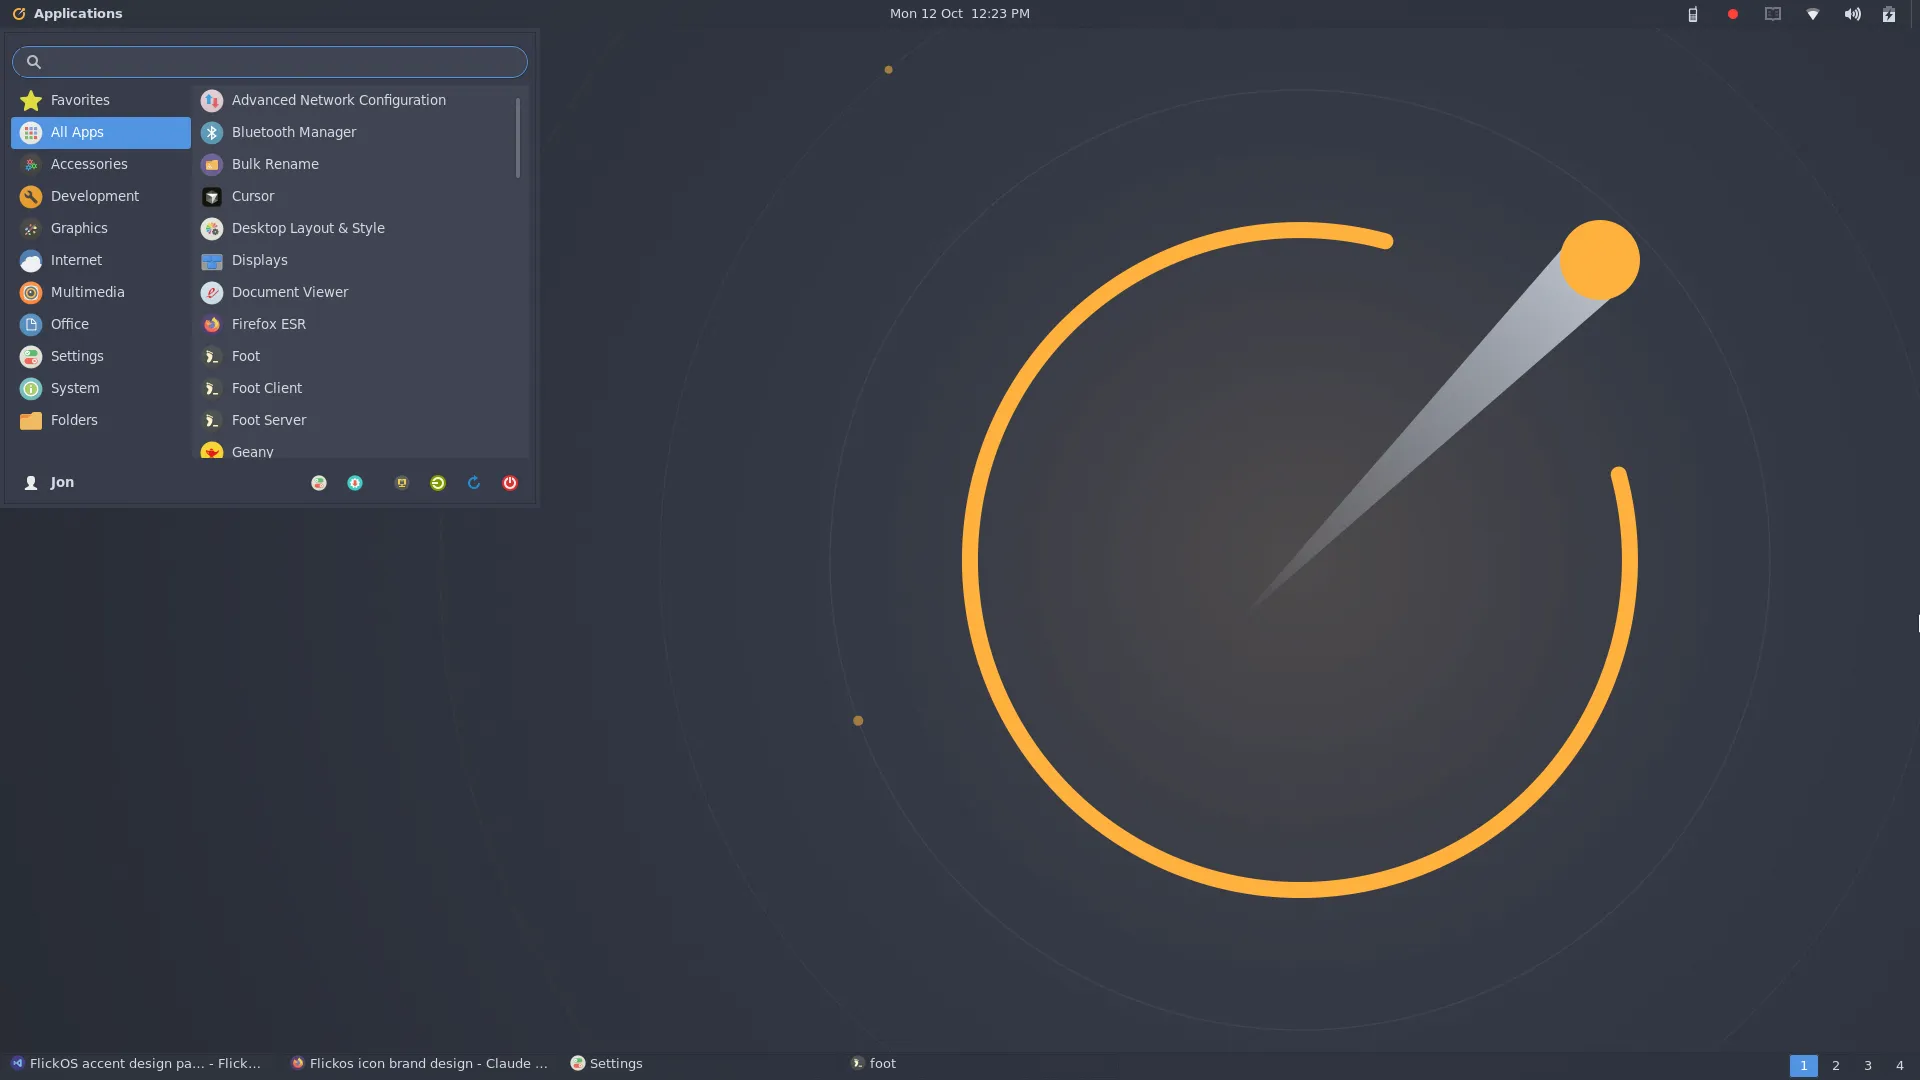Screen dimensions: 1920x1080
Task: Click the red power-off icon in the menu
Action: pos(510,483)
